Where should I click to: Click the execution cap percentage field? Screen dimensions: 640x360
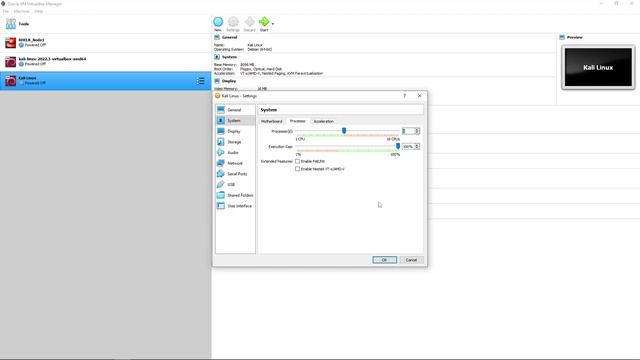point(408,147)
